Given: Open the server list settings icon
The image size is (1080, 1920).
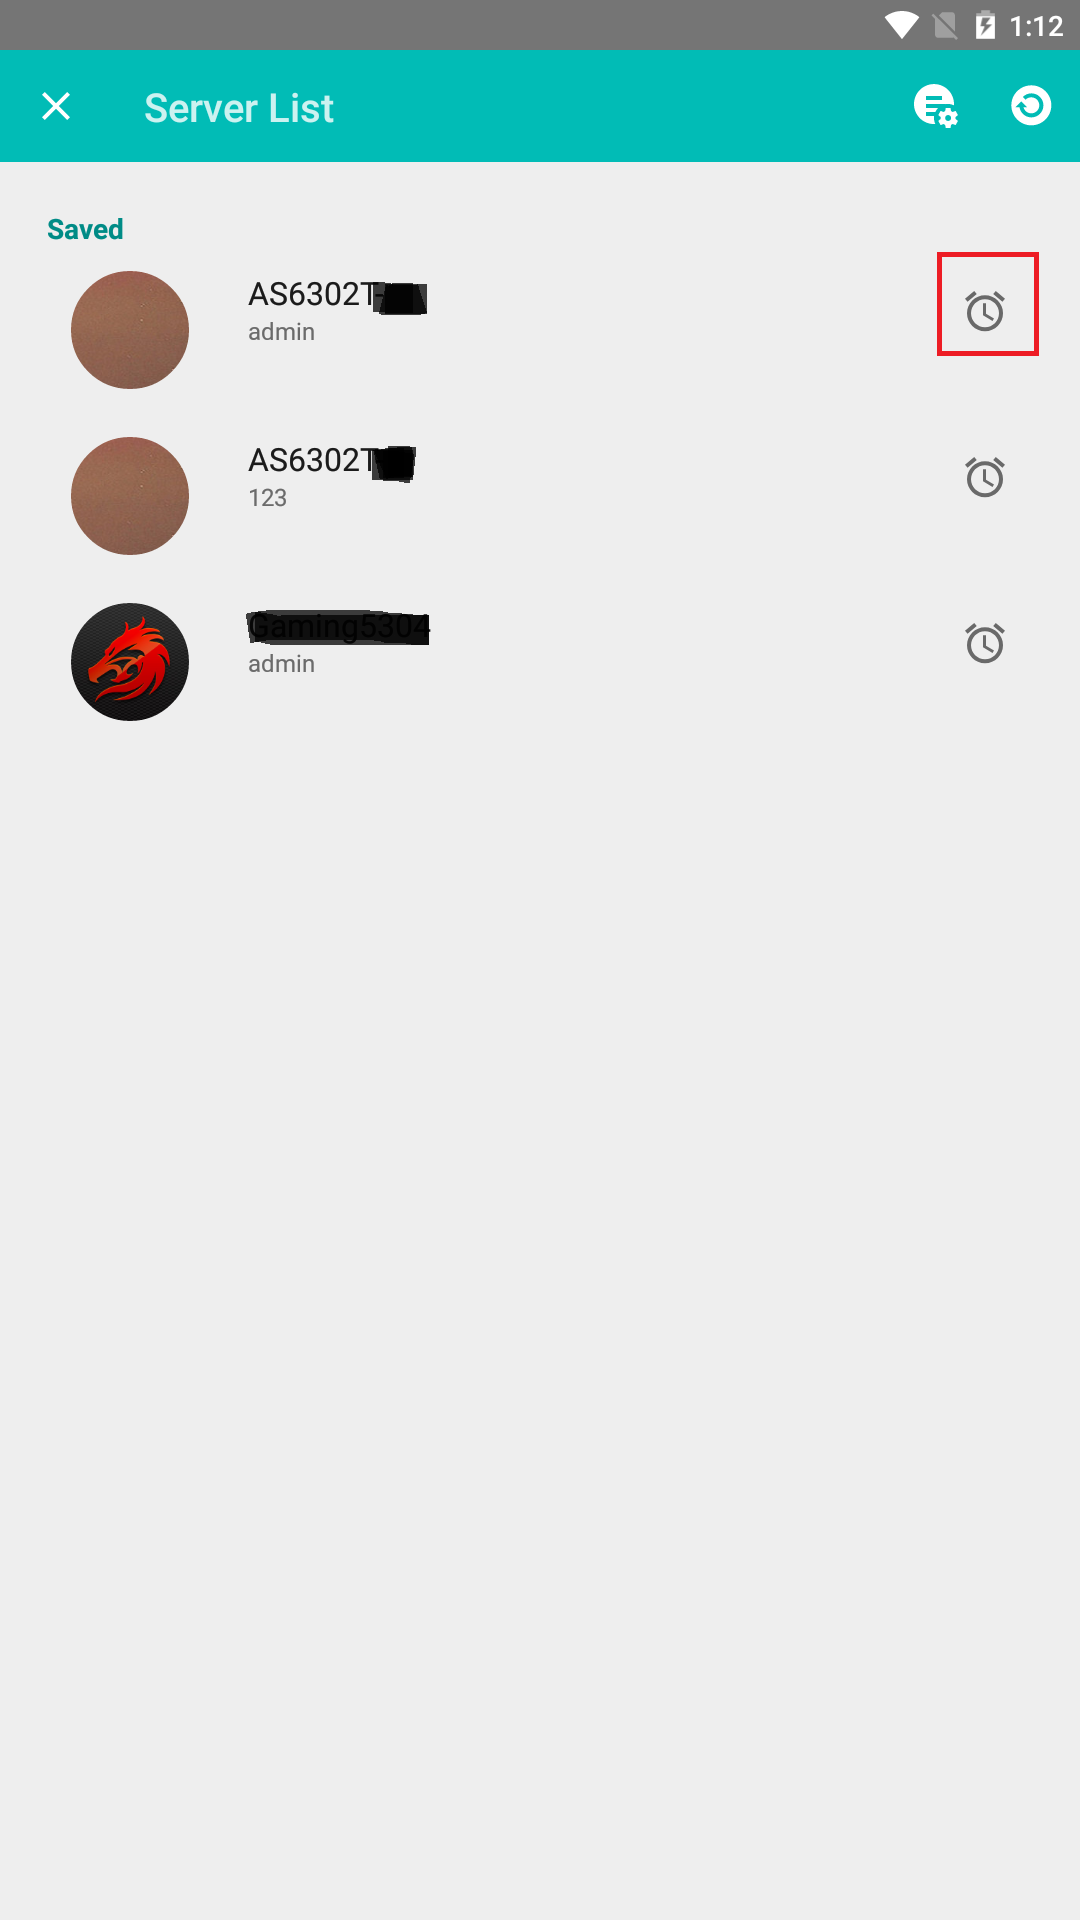Looking at the screenshot, I should (936, 106).
